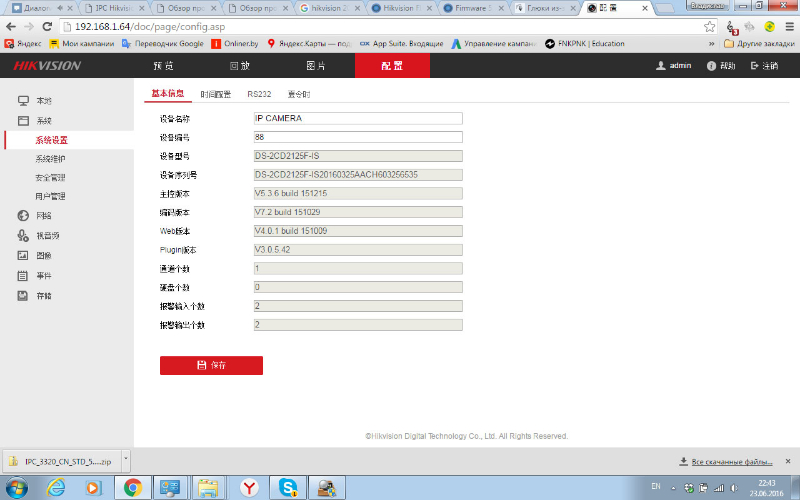The height and width of the screenshot is (500, 800).
Task: Open the Onliner.by bookmark
Action: click(x=235, y=44)
